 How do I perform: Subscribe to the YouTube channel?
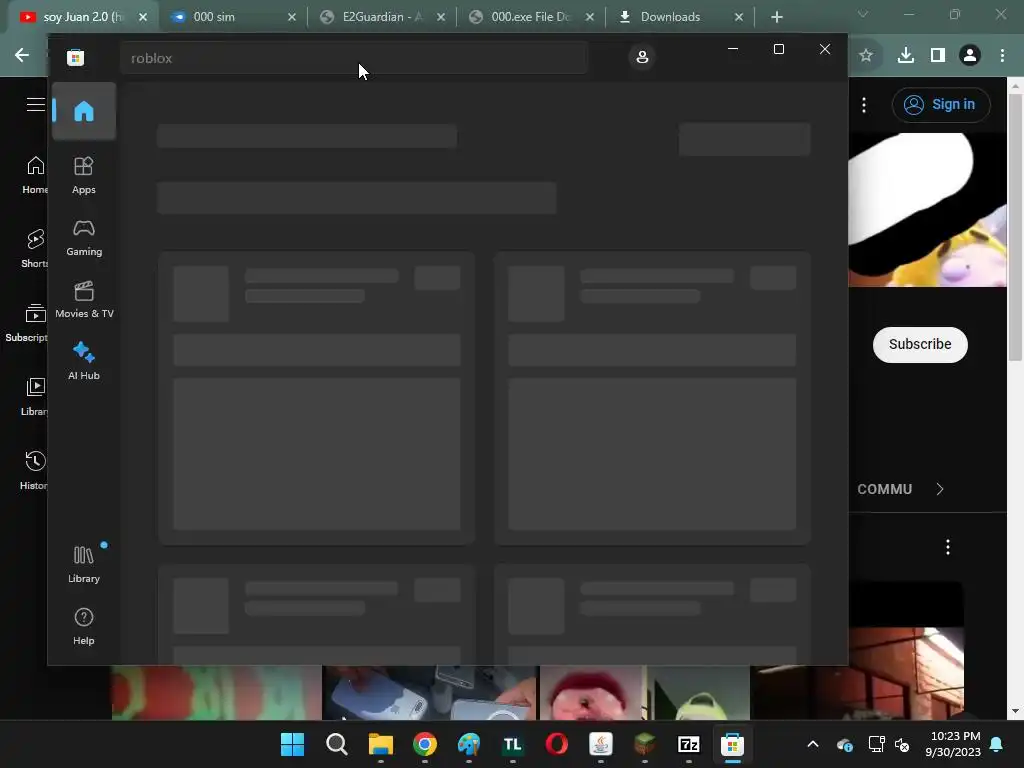coord(920,344)
